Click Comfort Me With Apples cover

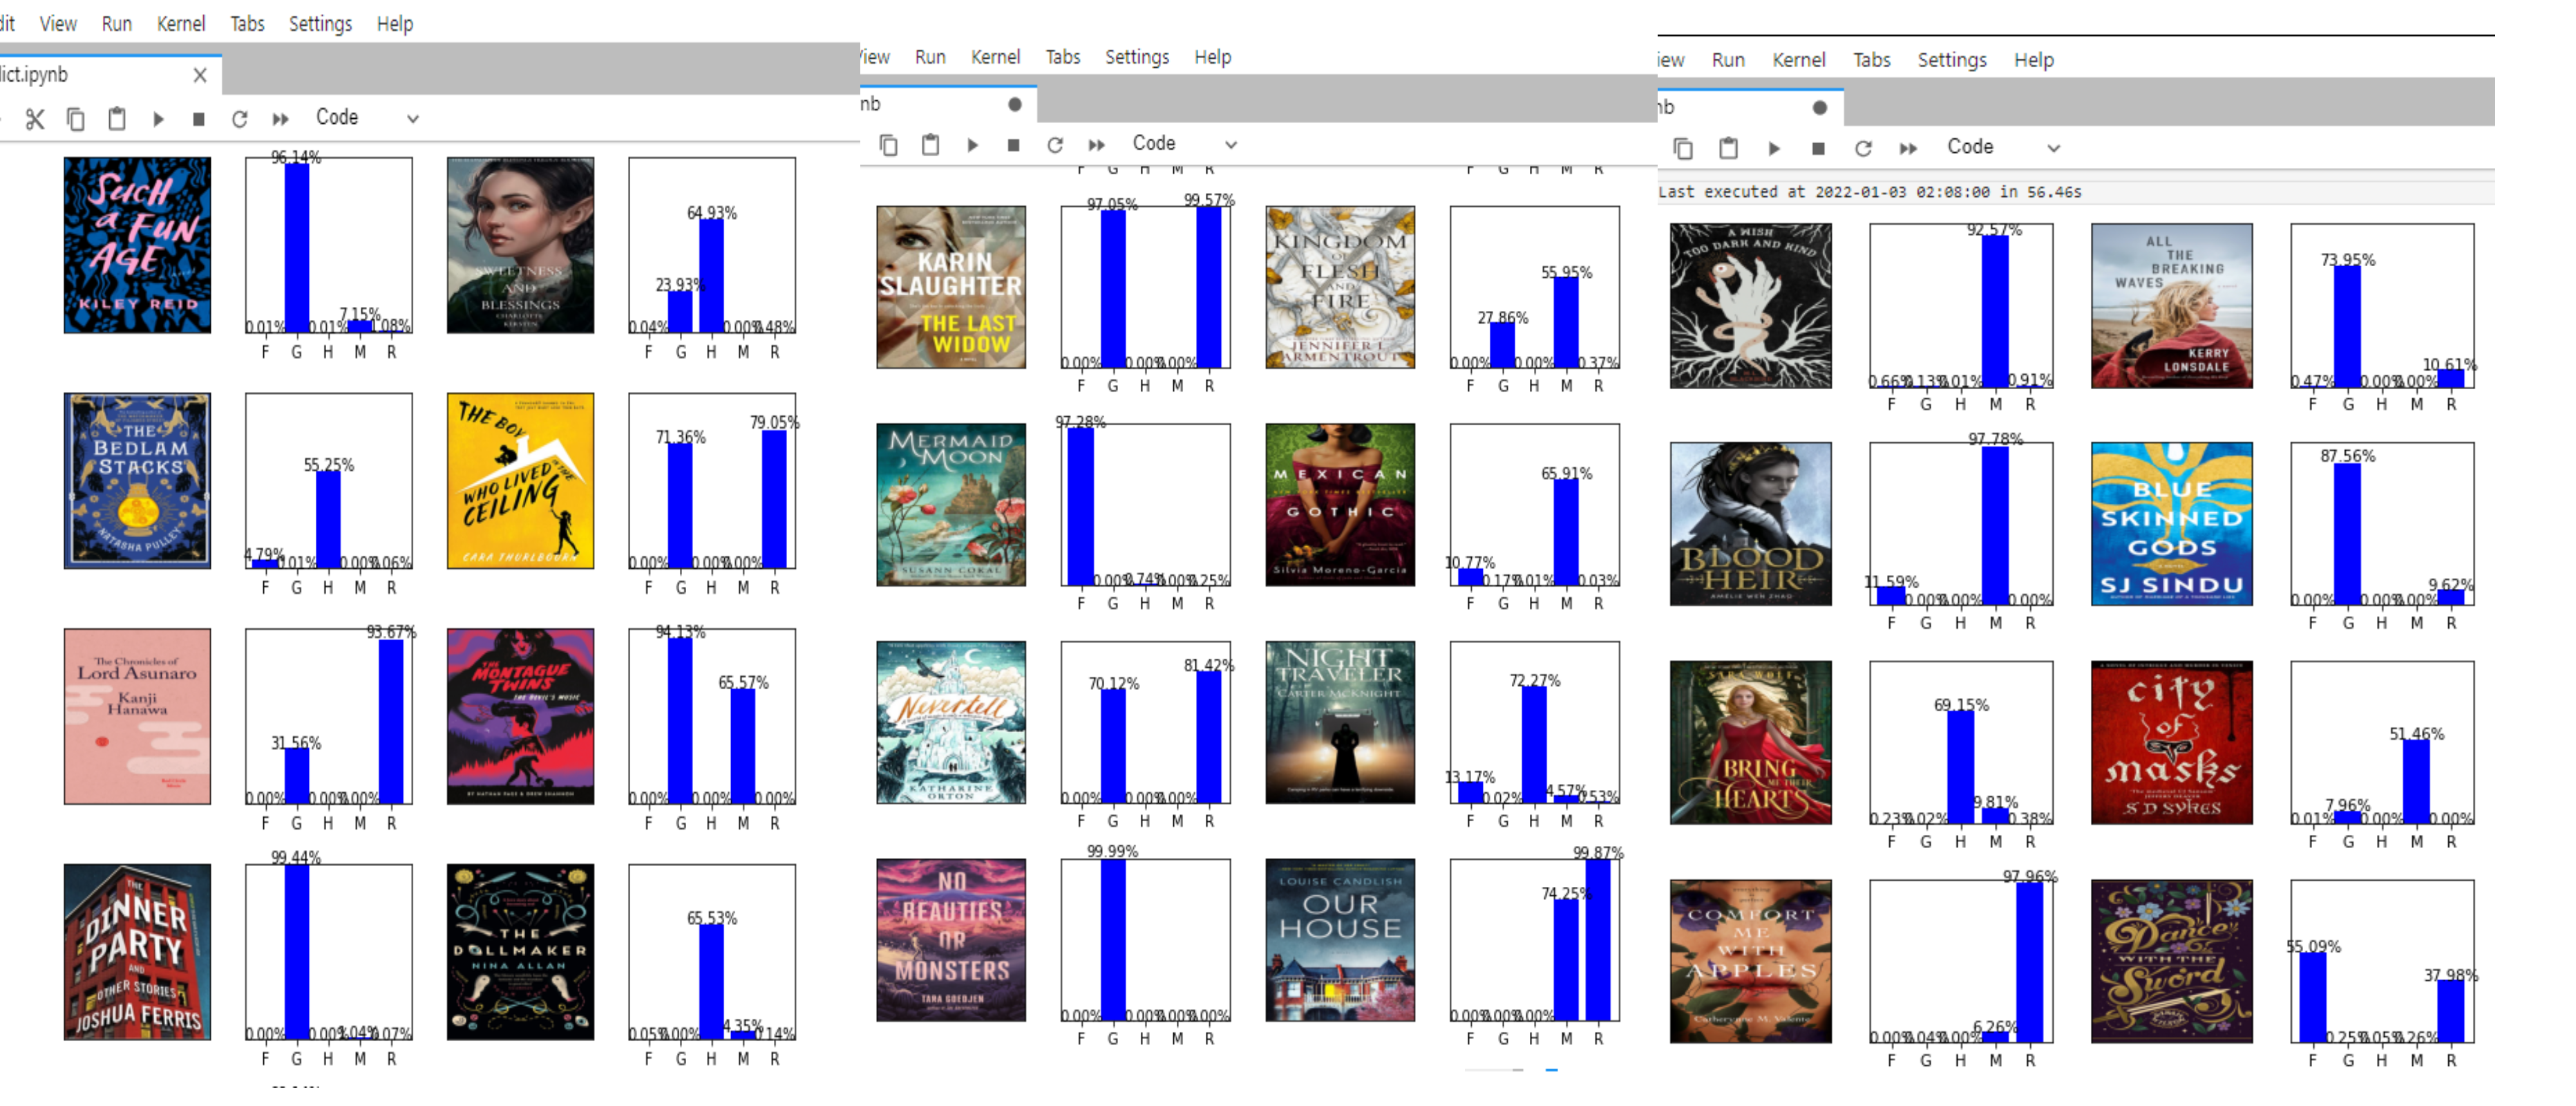(x=1751, y=962)
